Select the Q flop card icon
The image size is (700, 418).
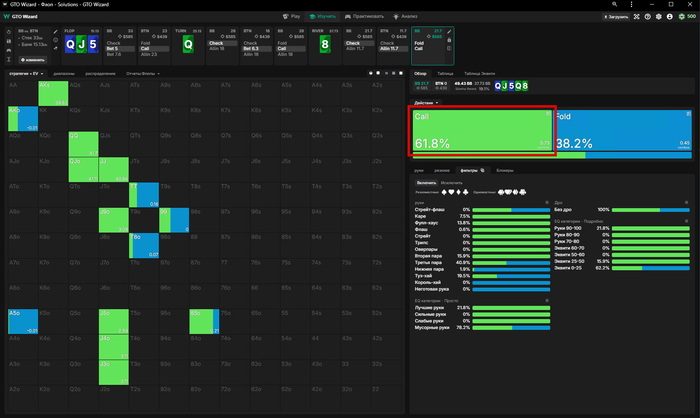pos(71,43)
